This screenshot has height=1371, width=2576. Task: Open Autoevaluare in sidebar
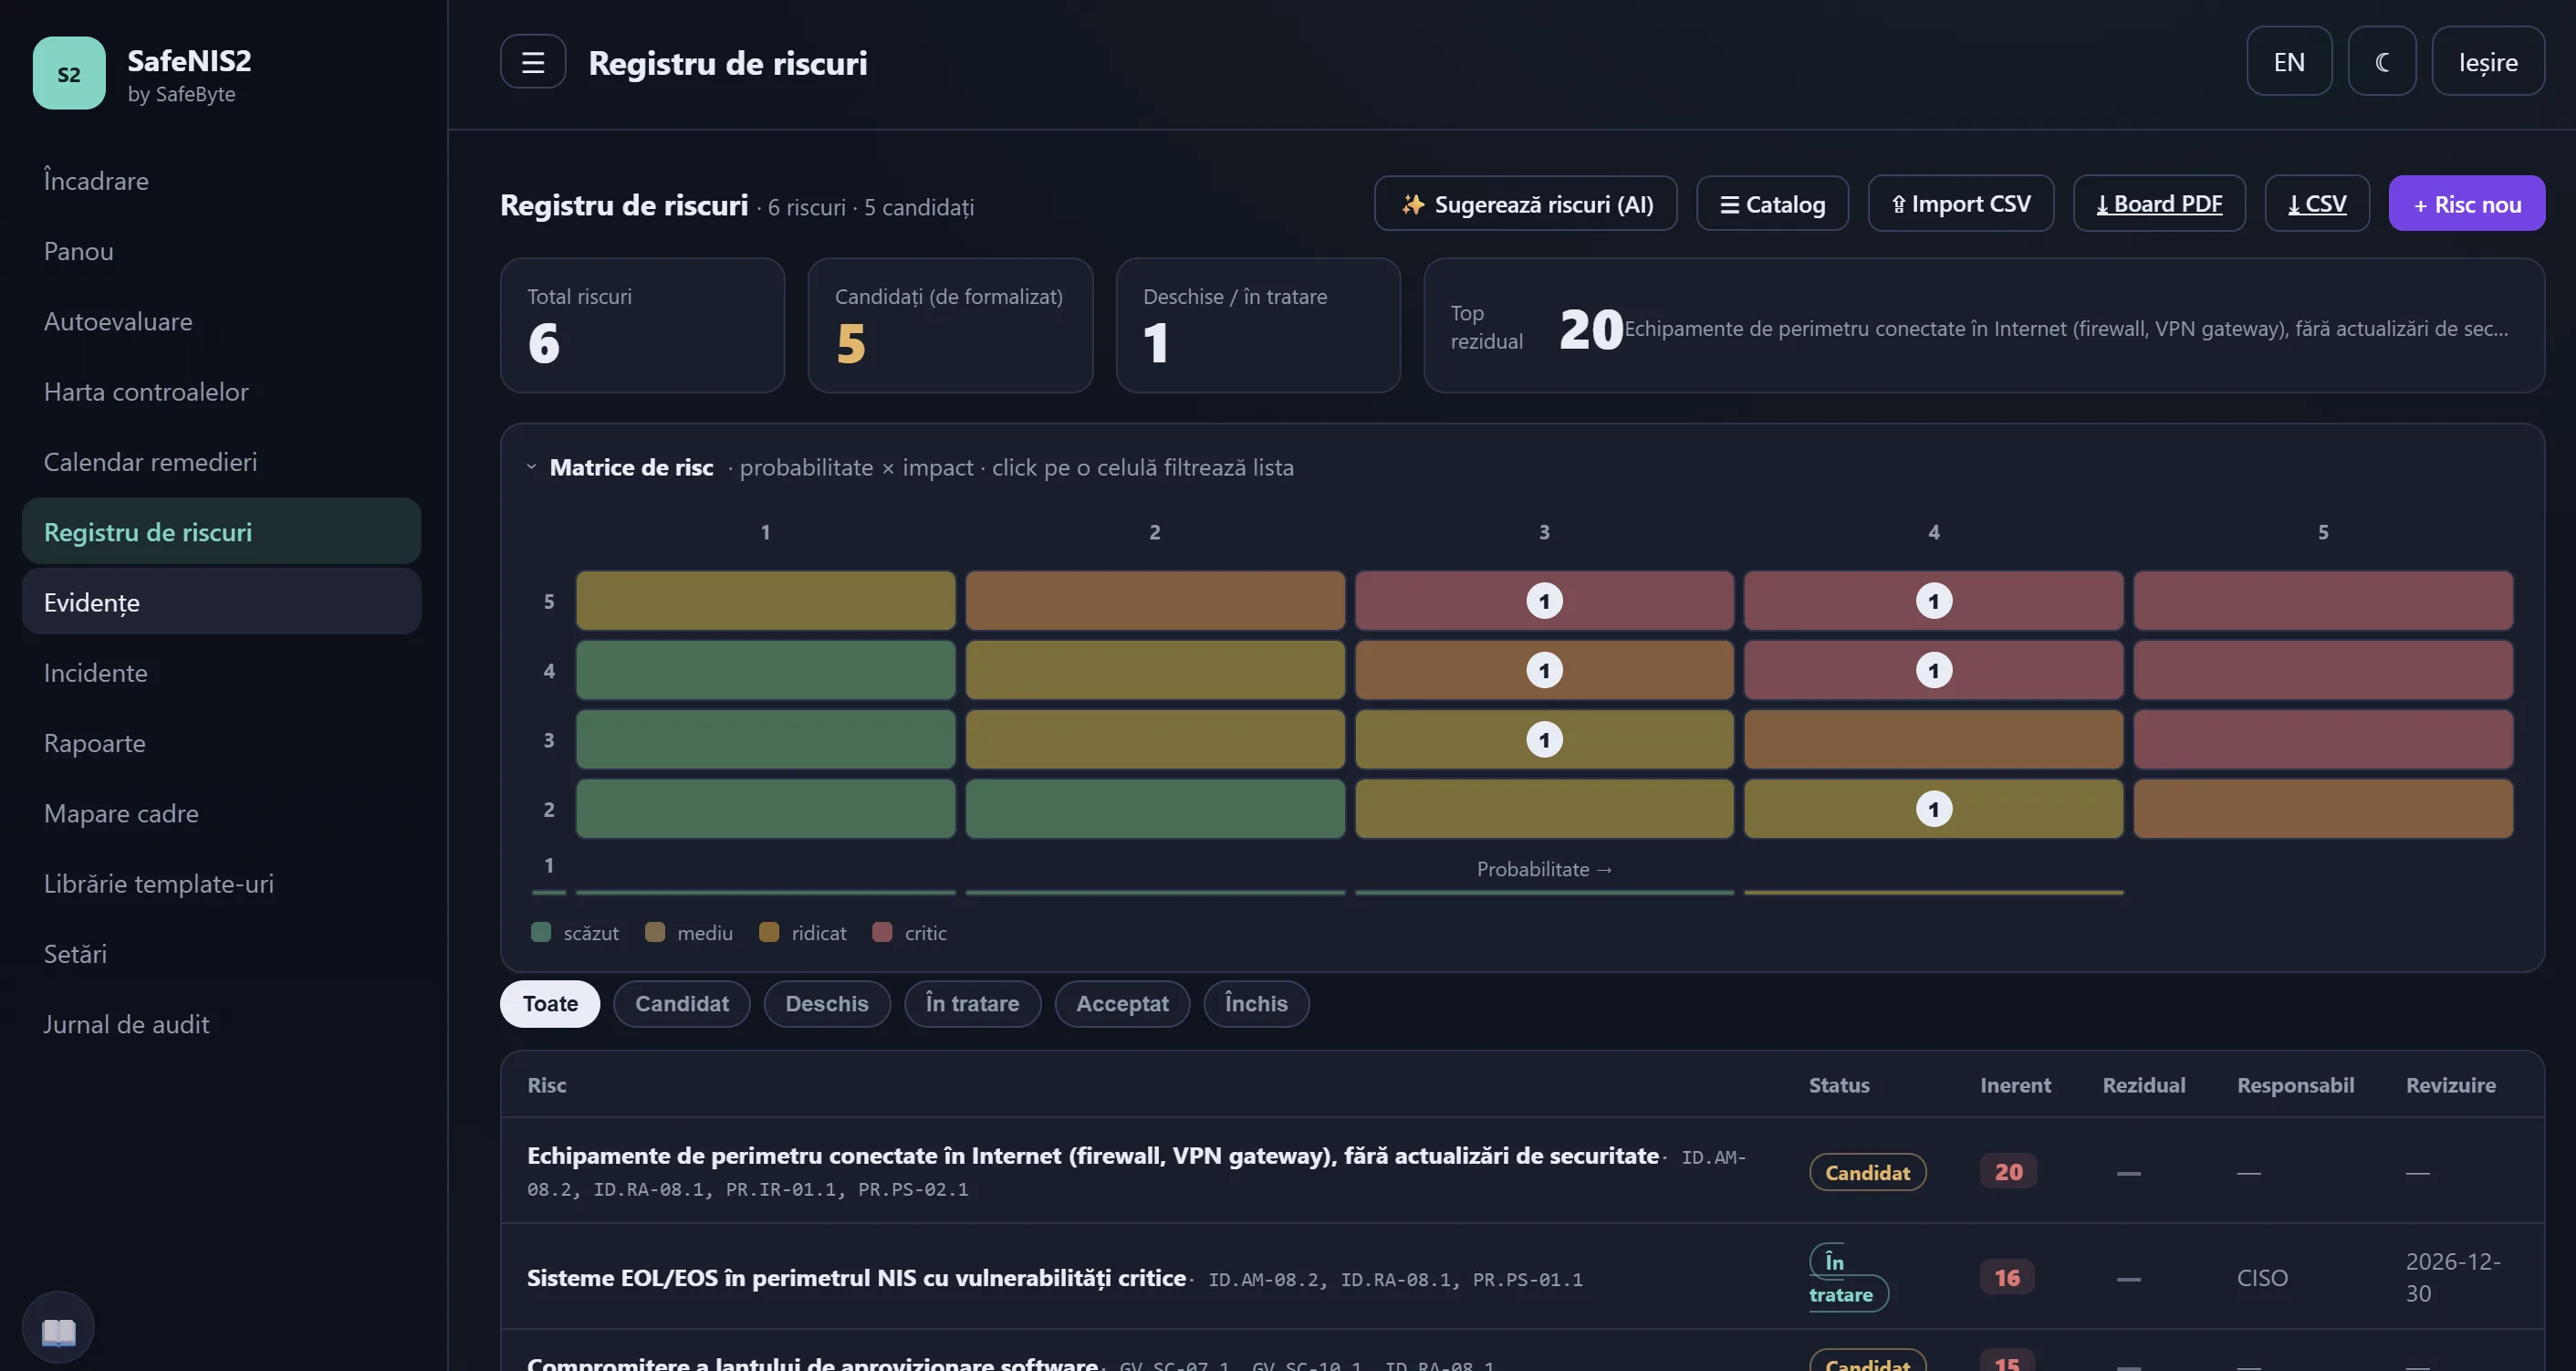(221, 321)
